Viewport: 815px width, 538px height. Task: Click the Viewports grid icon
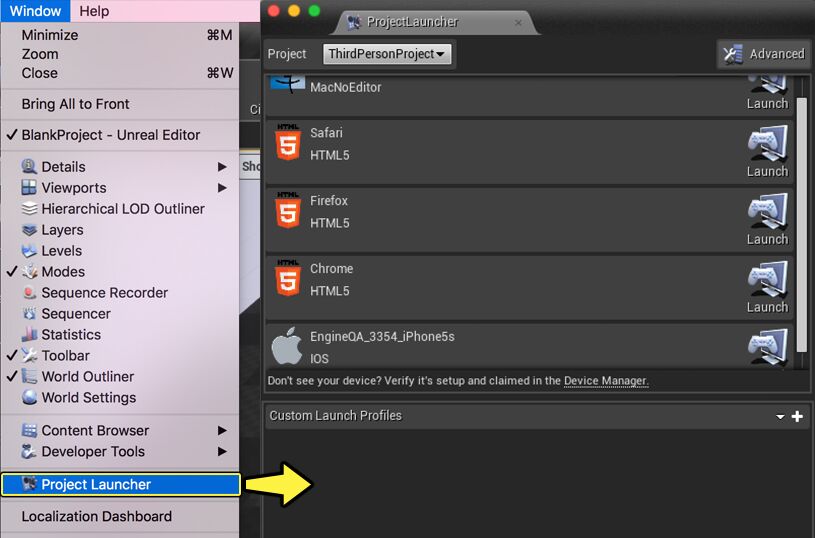tap(29, 187)
